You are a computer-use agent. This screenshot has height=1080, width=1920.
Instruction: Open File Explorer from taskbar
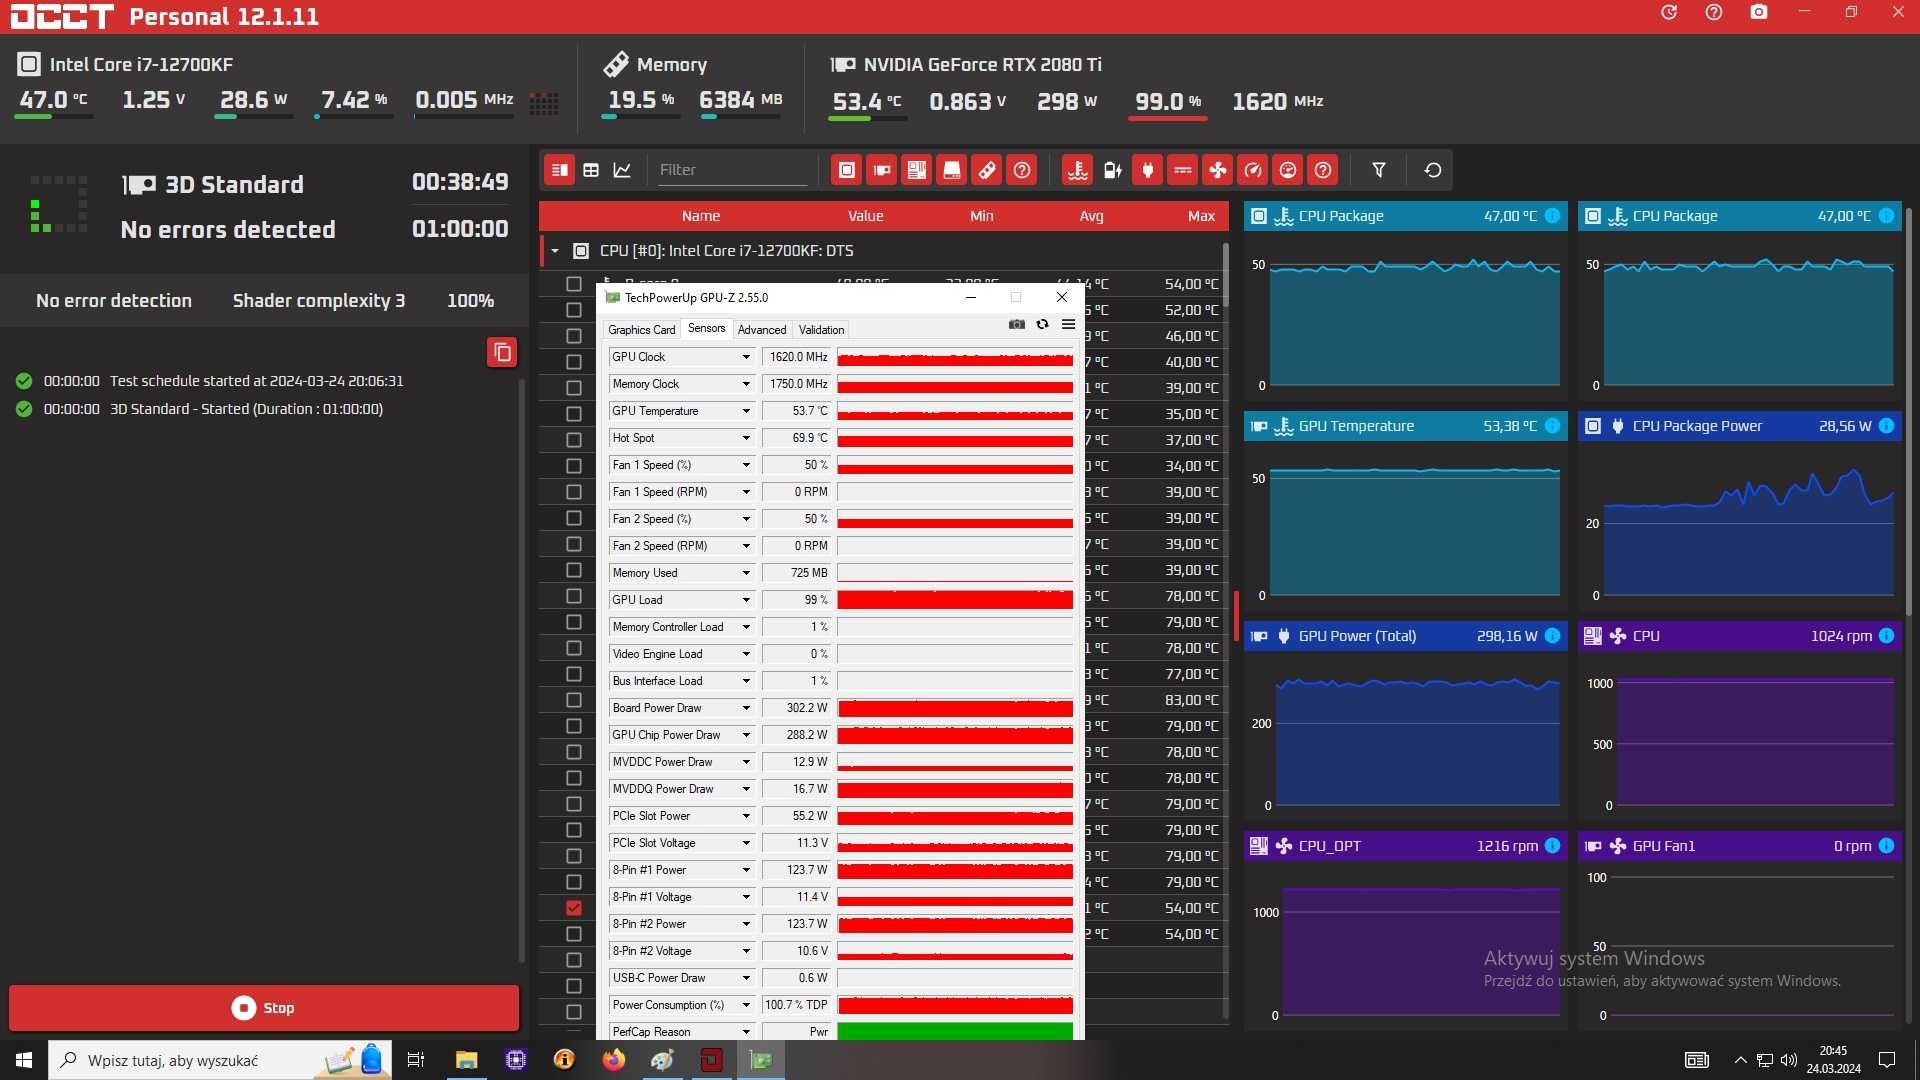pos(467,1060)
